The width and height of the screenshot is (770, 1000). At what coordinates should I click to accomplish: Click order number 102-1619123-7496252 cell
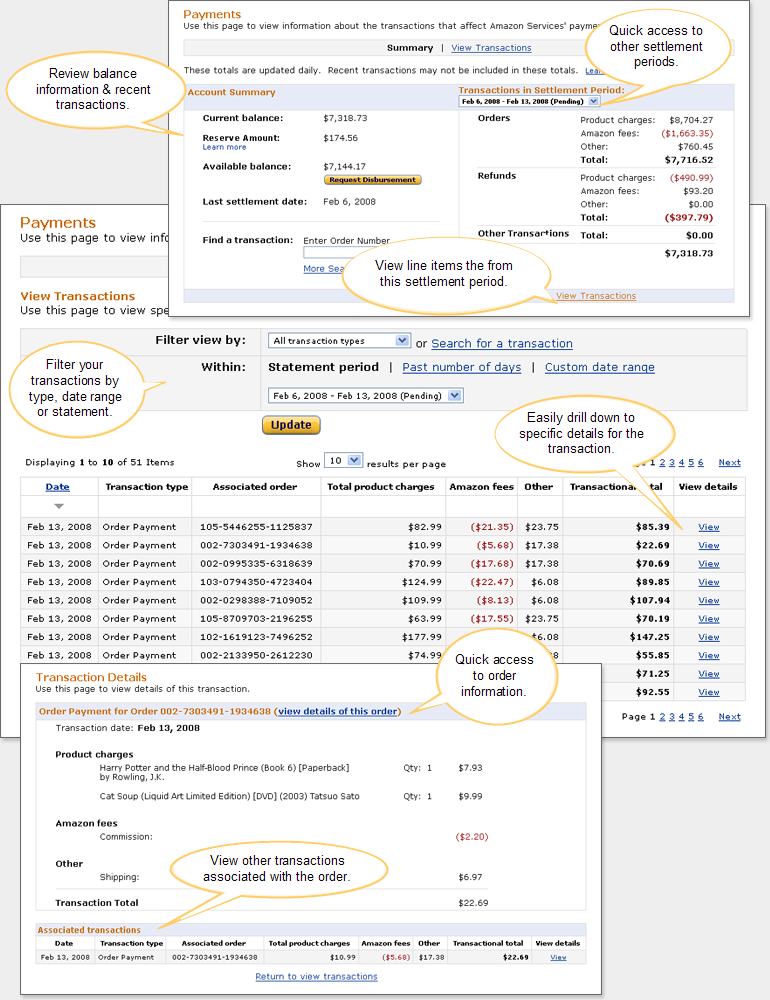tap(256, 637)
